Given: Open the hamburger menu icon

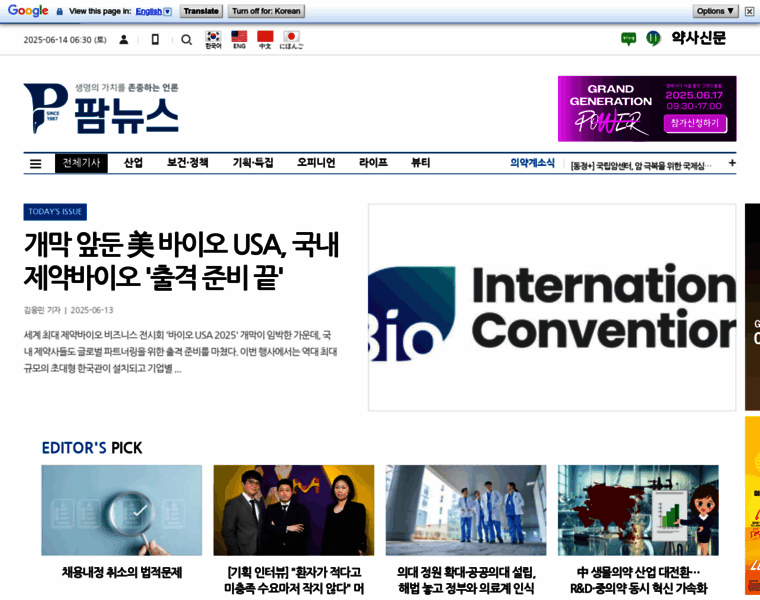Looking at the screenshot, I should point(35,164).
